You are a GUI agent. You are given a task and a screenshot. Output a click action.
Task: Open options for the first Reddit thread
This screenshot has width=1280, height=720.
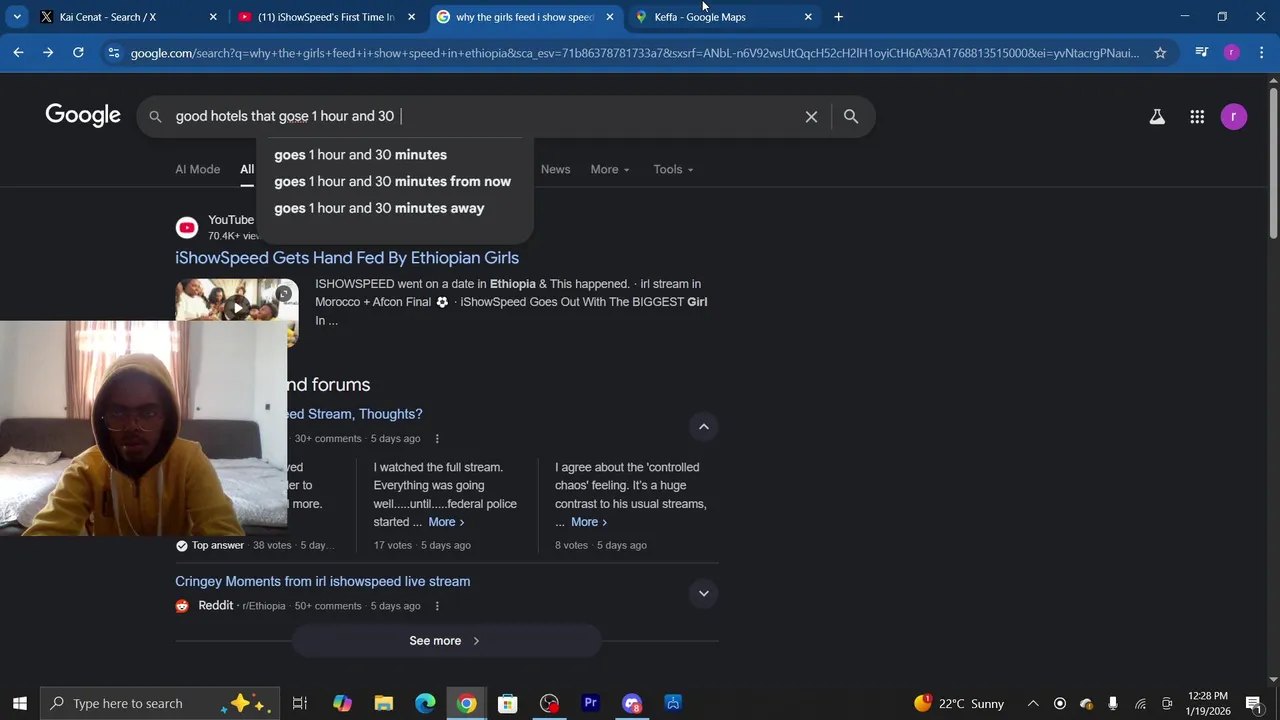coord(437,439)
